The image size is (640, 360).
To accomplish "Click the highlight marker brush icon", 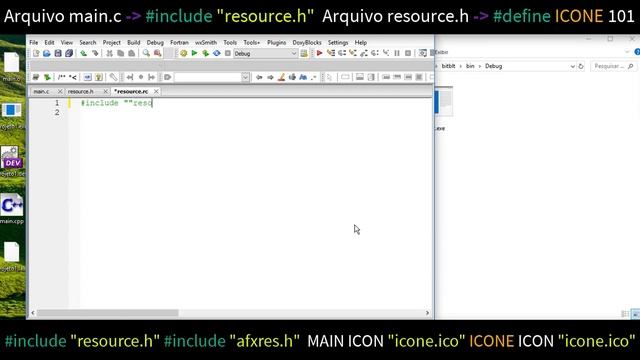I will pos(281,77).
